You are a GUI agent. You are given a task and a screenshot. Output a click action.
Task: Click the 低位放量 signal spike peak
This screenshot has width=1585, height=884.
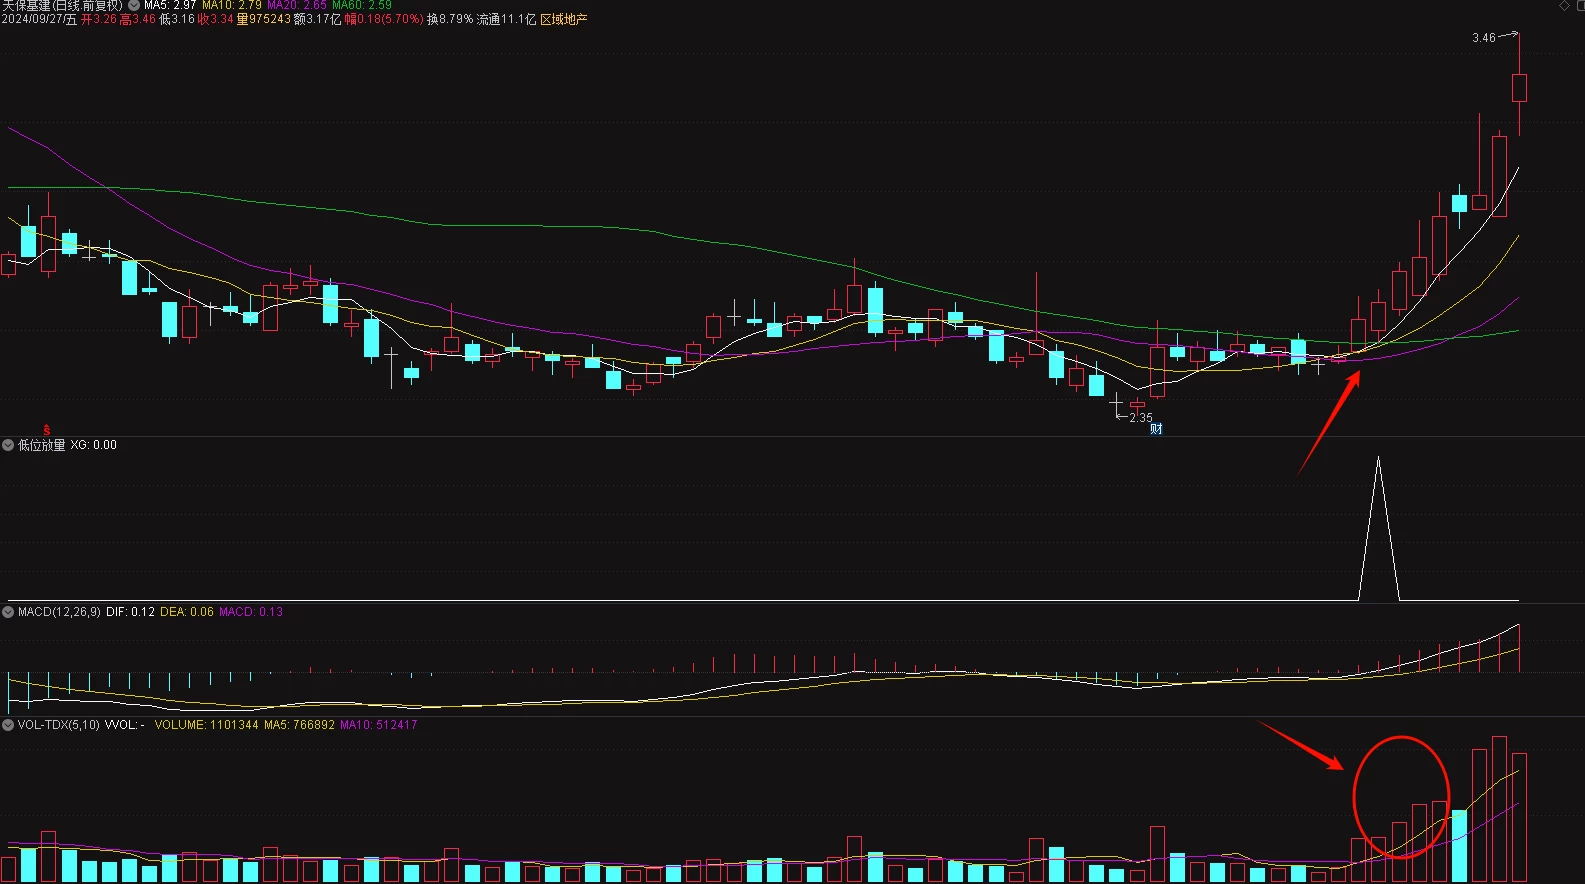(1378, 459)
